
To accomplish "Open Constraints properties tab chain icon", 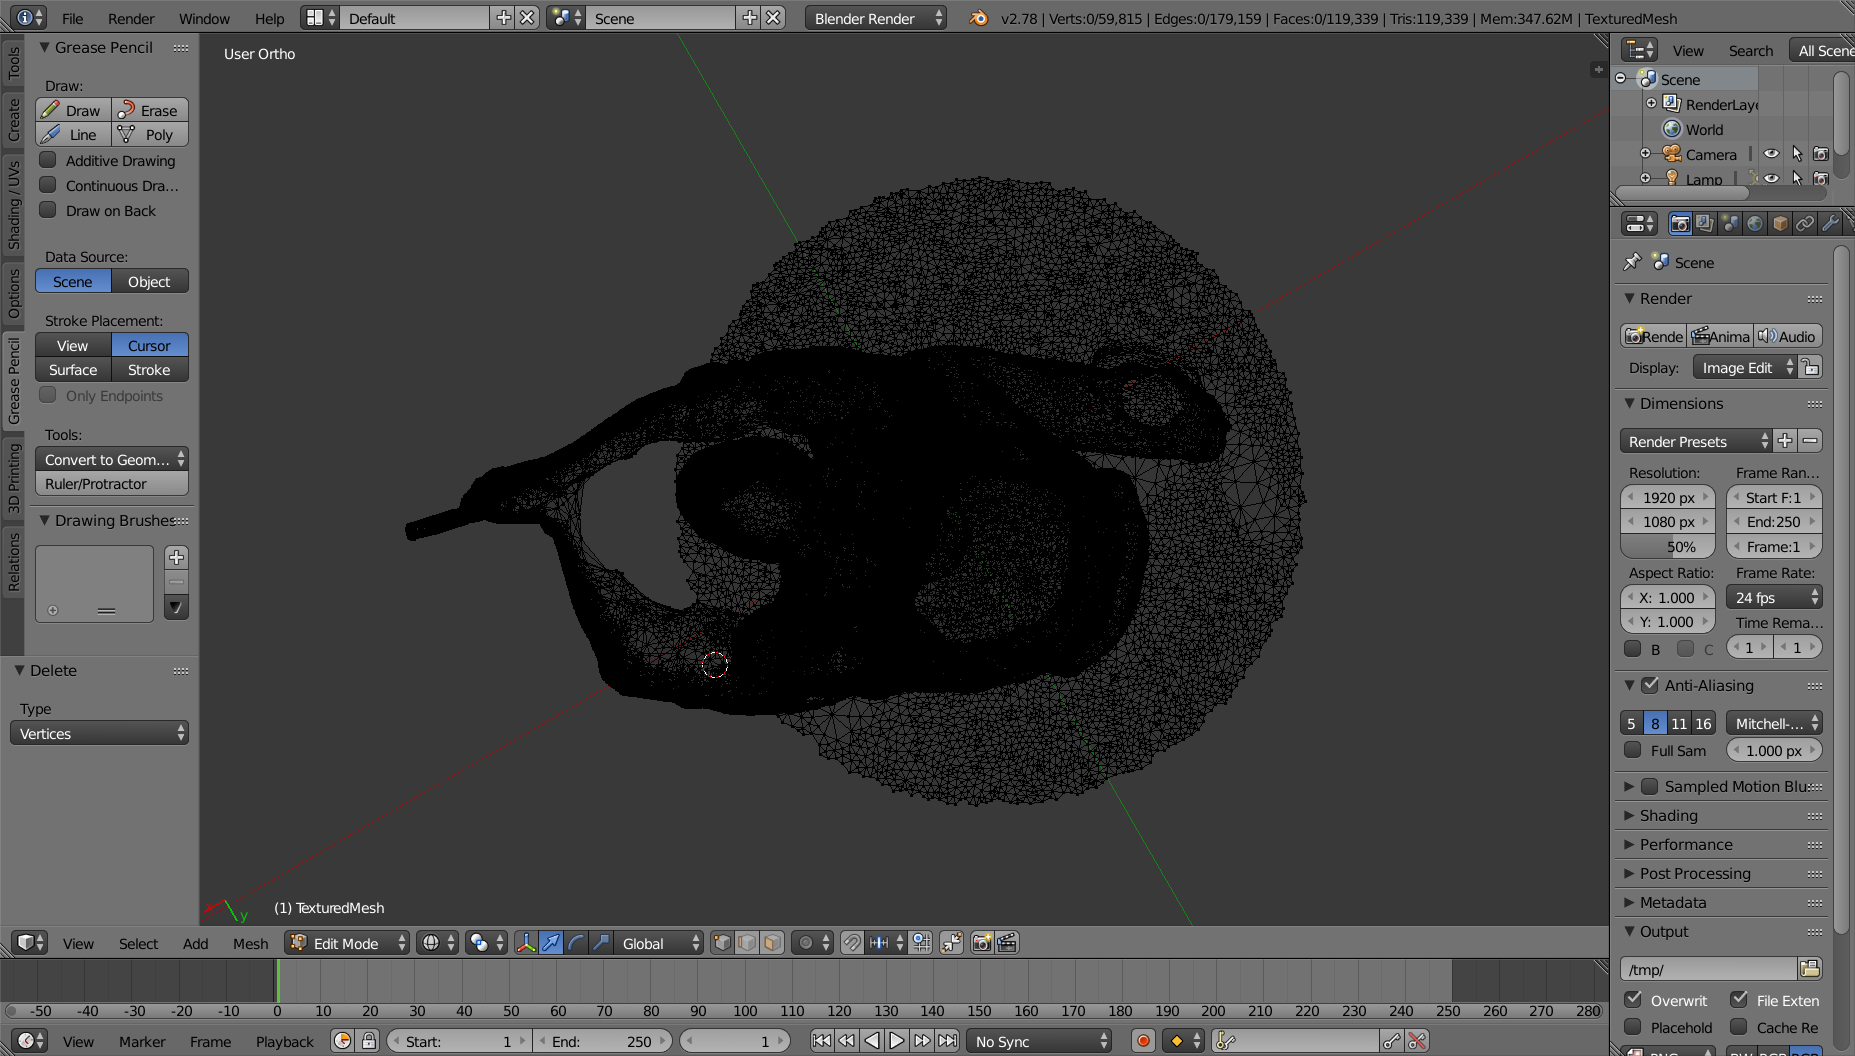I will pyautogui.click(x=1805, y=224).
